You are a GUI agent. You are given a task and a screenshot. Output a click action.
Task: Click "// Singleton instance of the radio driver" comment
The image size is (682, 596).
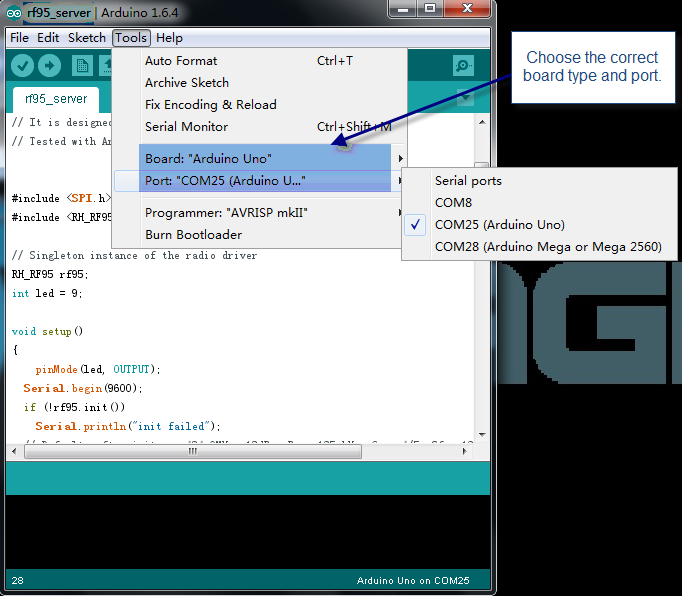[x=134, y=255]
